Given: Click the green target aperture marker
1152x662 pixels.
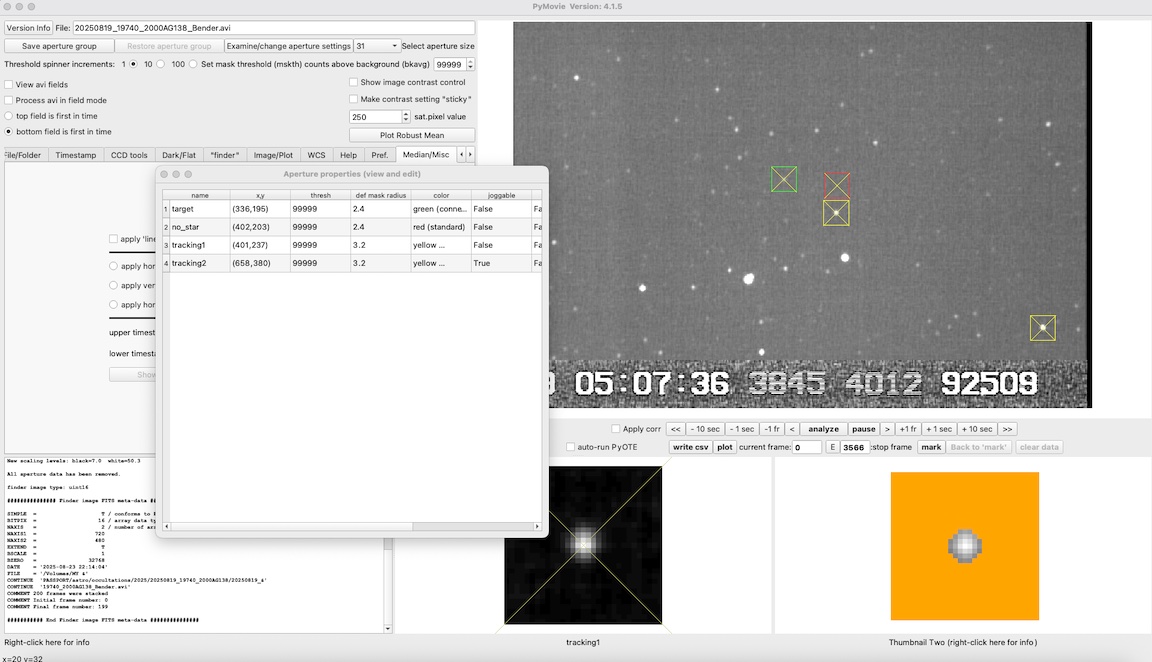Looking at the screenshot, I should [x=784, y=179].
